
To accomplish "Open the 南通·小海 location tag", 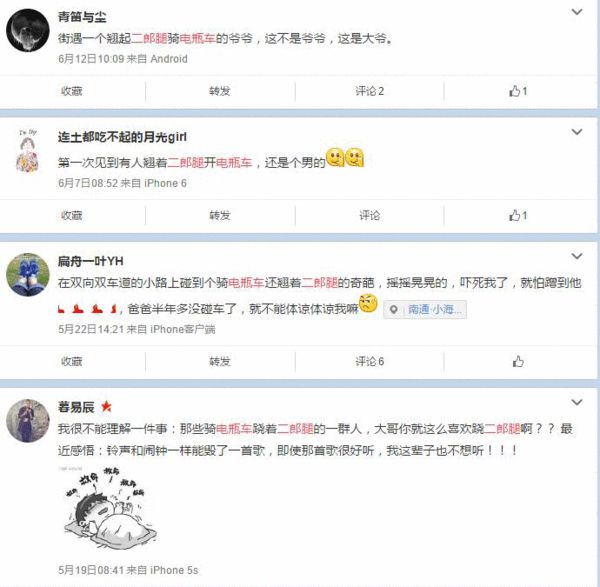I will pos(425,309).
